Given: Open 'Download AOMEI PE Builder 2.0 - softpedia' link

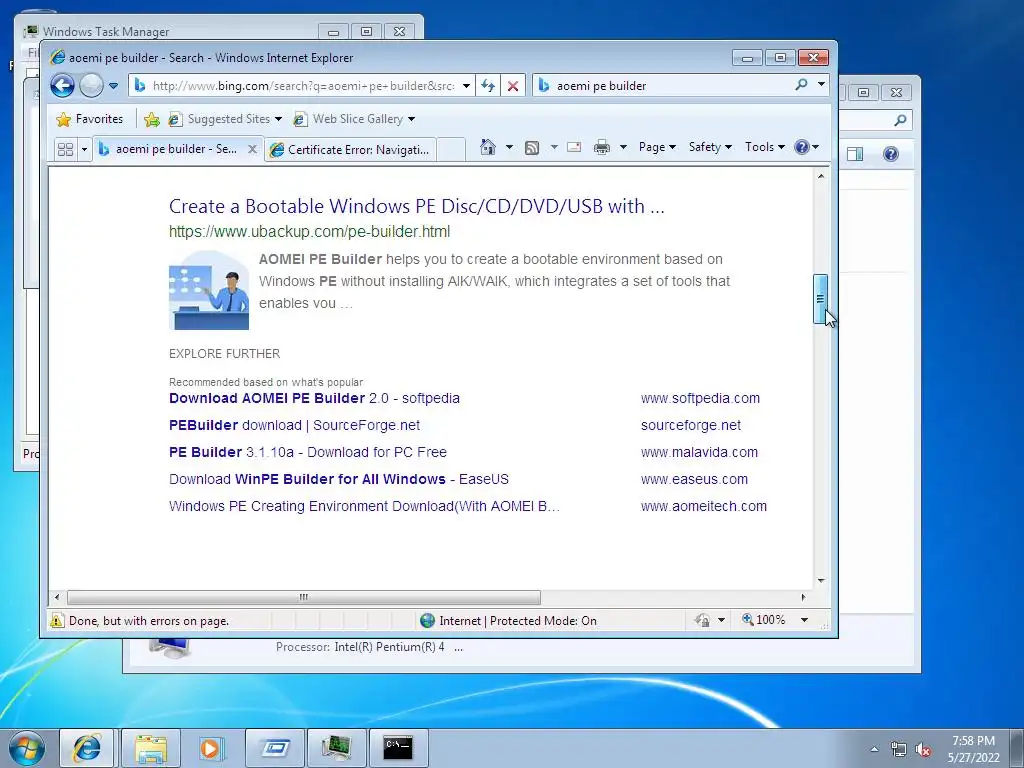Looking at the screenshot, I should pos(314,398).
